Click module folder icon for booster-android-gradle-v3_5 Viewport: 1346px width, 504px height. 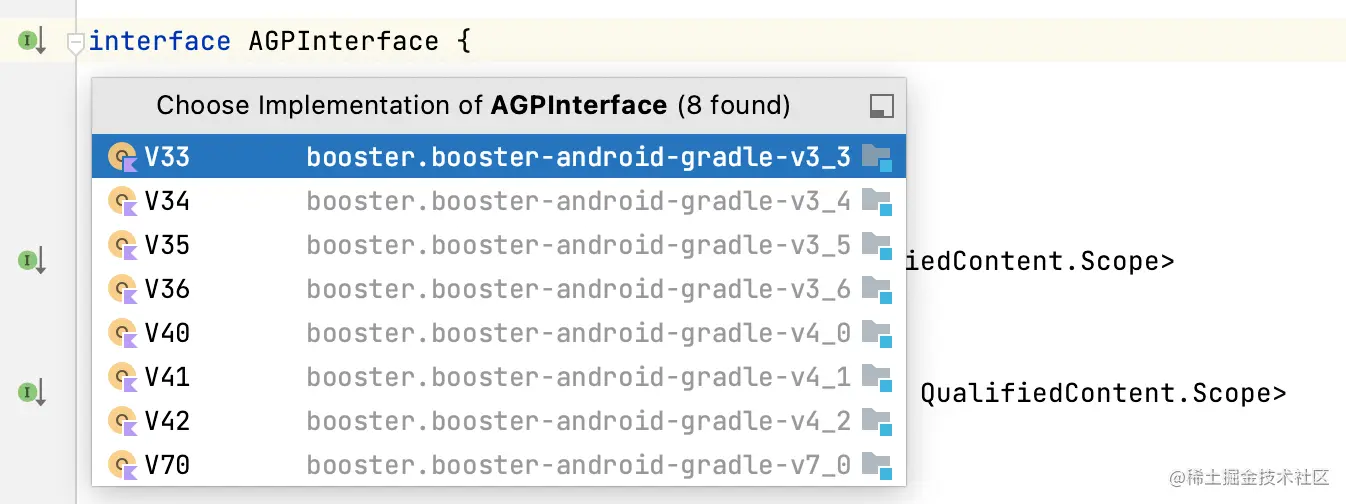(x=877, y=246)
